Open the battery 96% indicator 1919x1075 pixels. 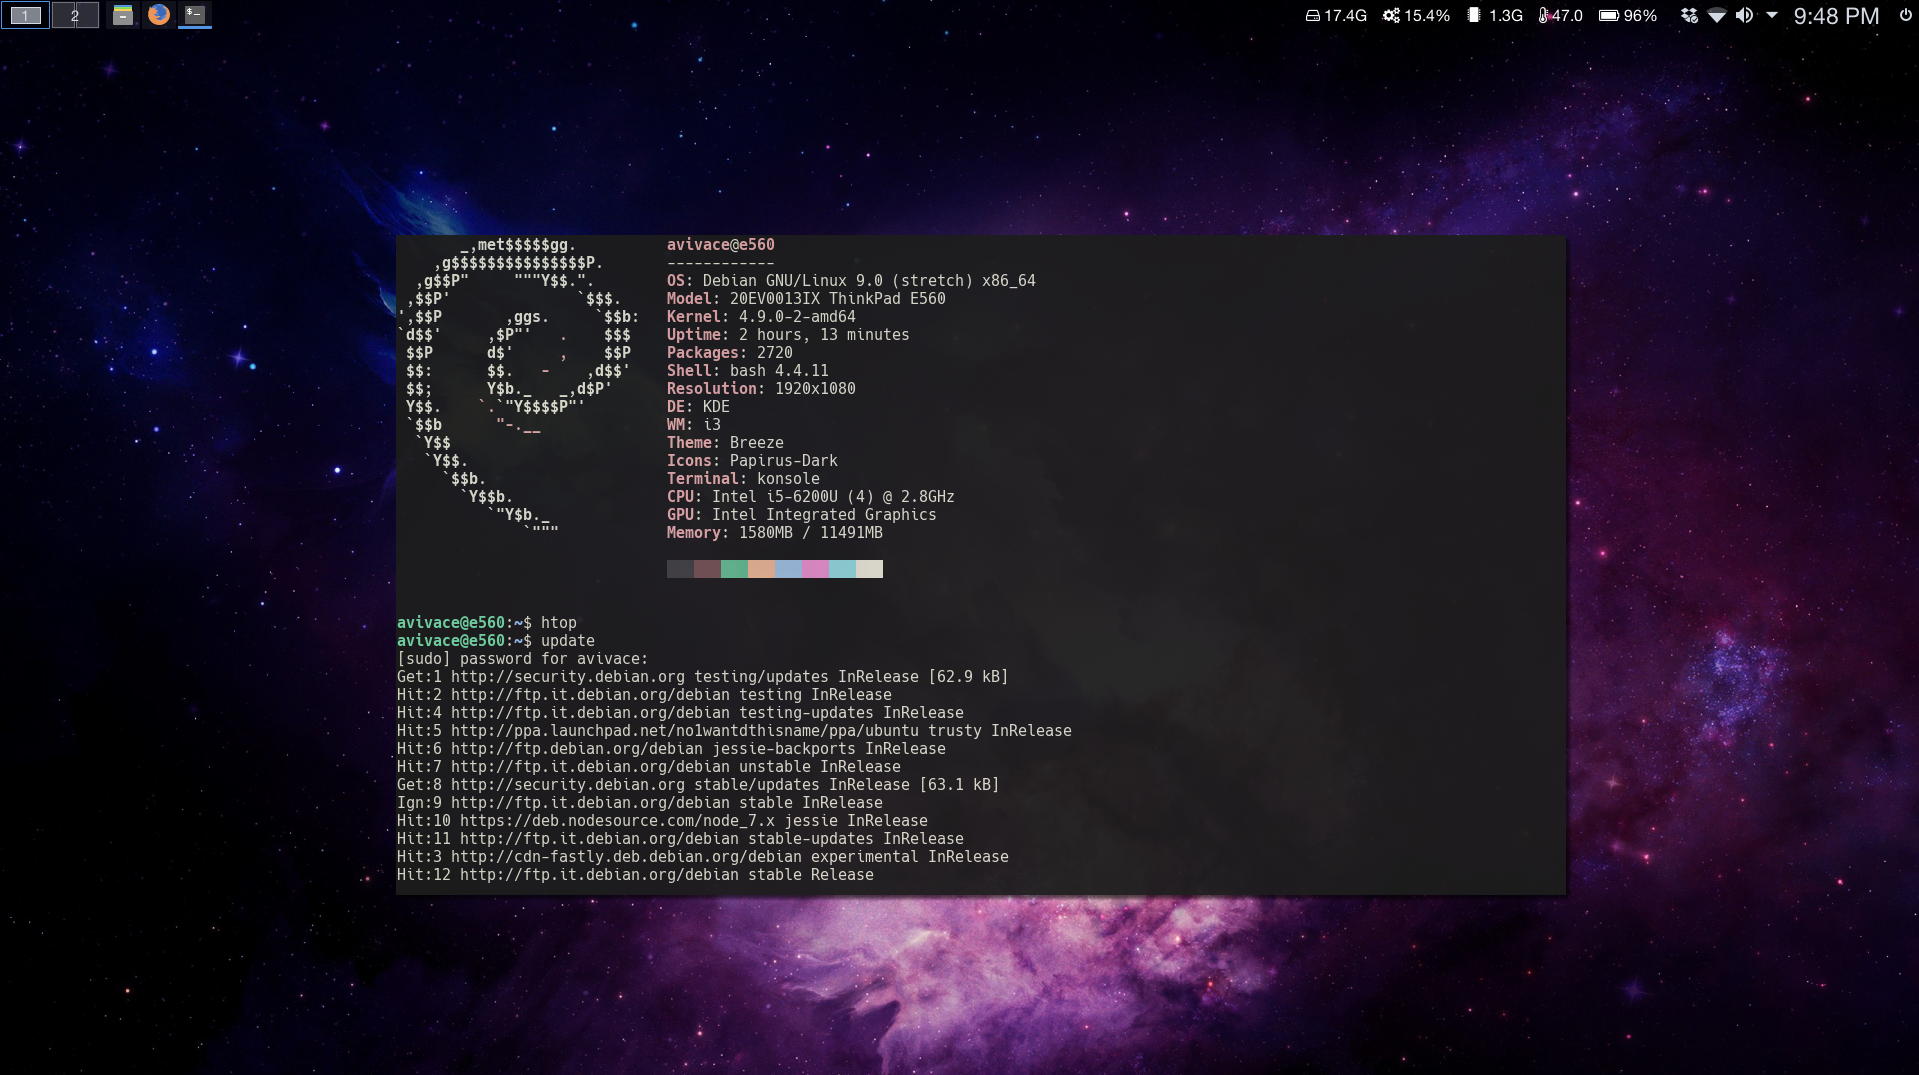(x=1628, y=16)
